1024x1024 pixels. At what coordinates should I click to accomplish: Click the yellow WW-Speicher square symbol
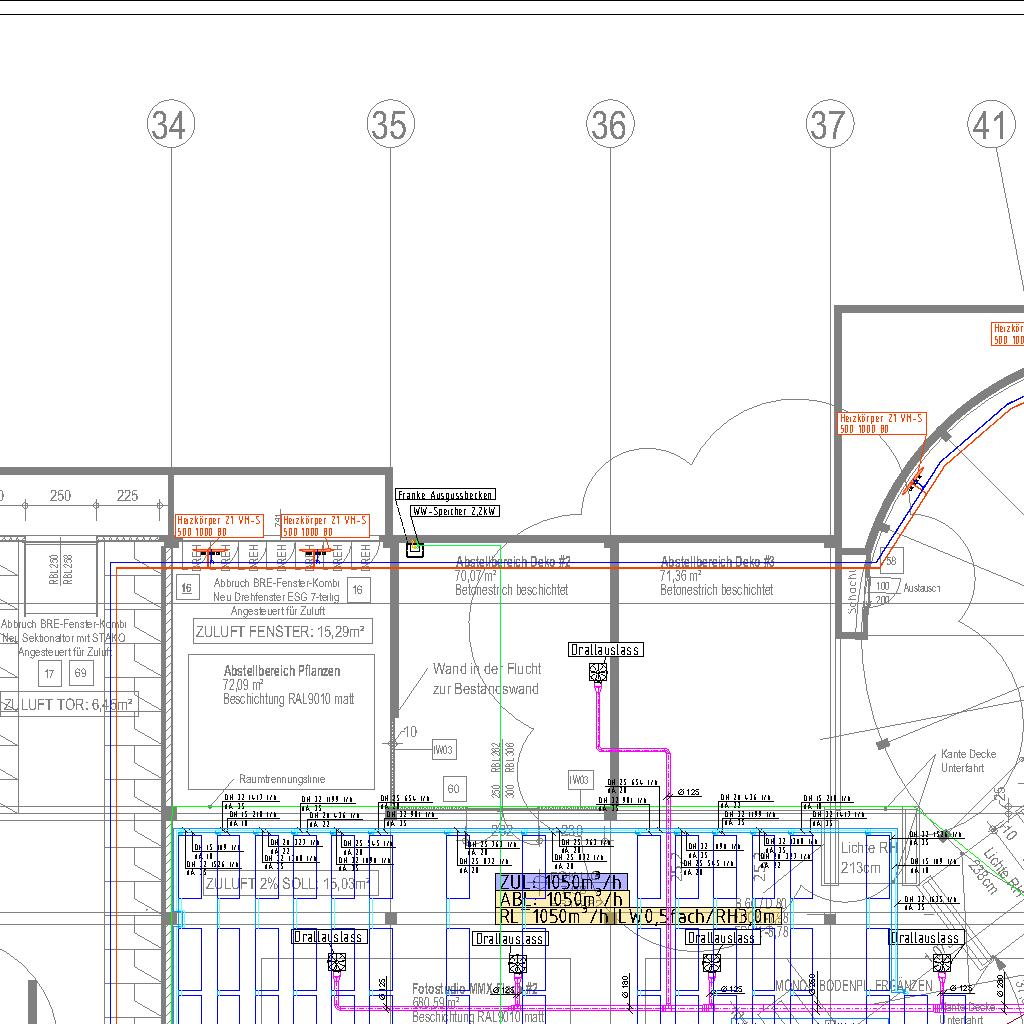415,548
